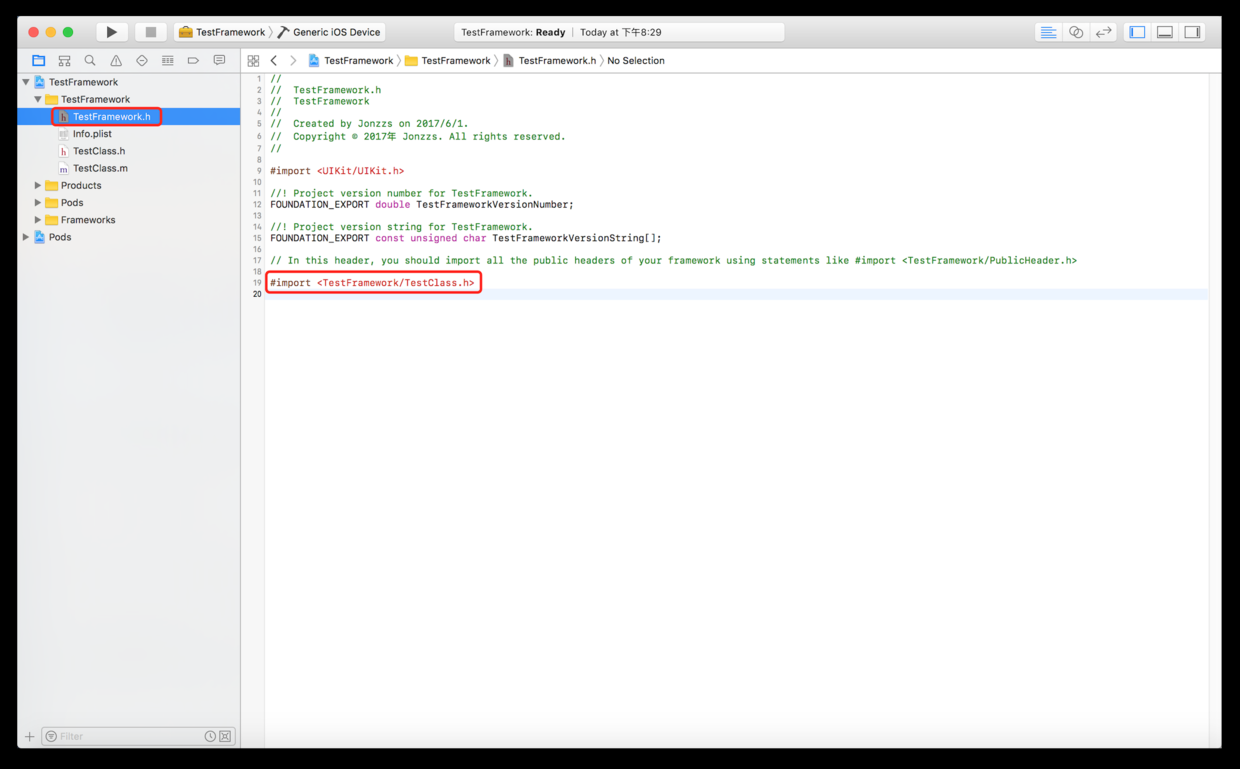Expand the Products folder
Image resolution: width=1240 pixels, height=769 pixels.
38,186
